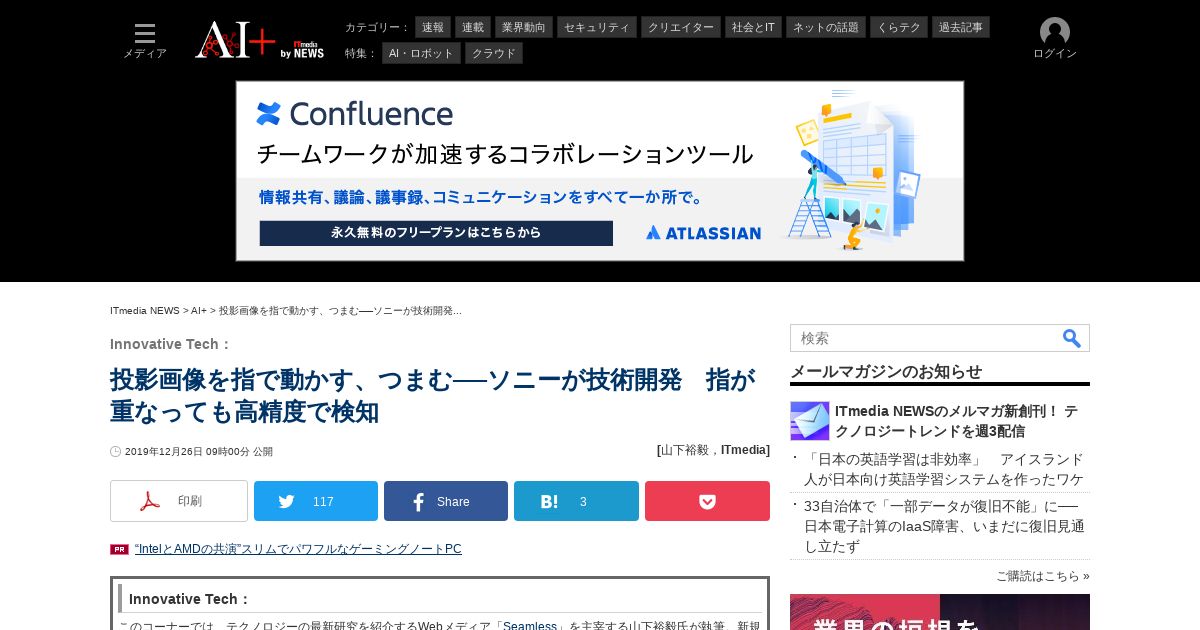Click the Confluence banner advertisement
This screenshot has height=630, width=1200.
point(600,171)
